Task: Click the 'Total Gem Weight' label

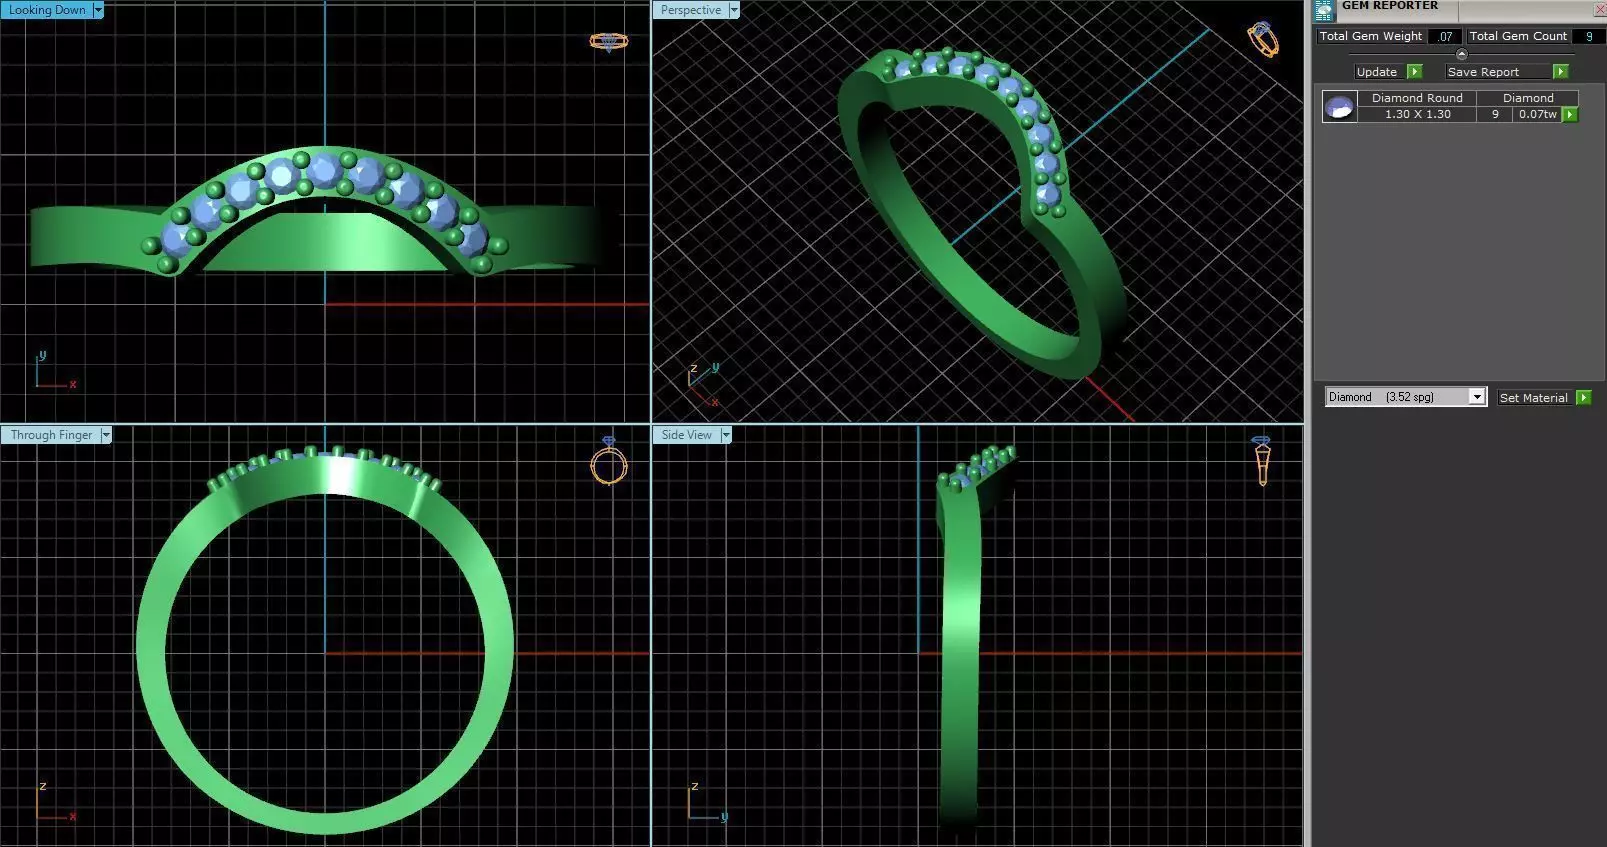Action: click(x=1370, y=36)
